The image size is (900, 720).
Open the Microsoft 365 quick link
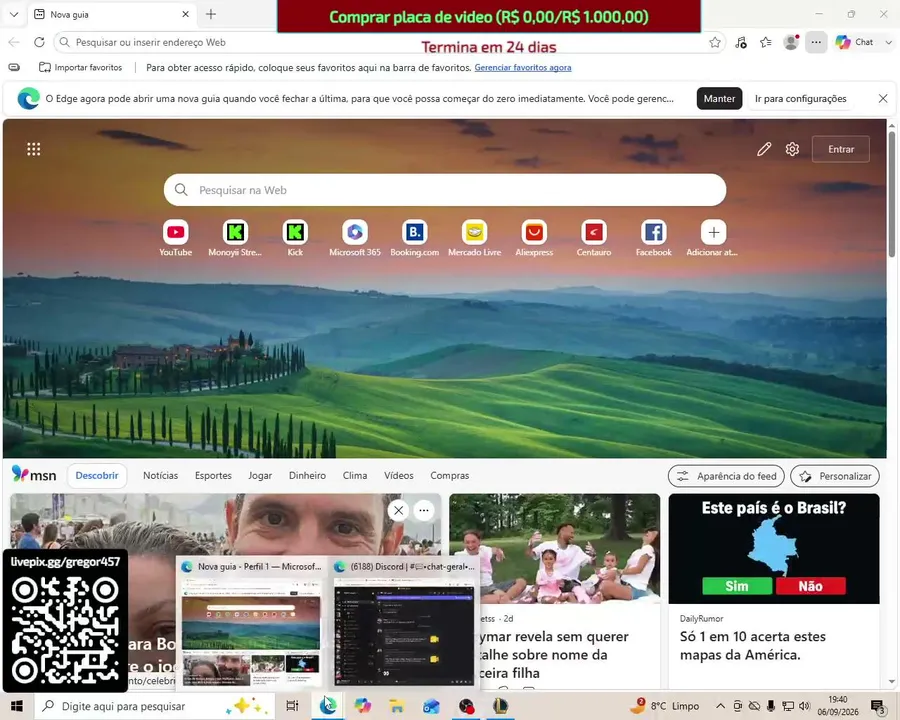point(355,238)
